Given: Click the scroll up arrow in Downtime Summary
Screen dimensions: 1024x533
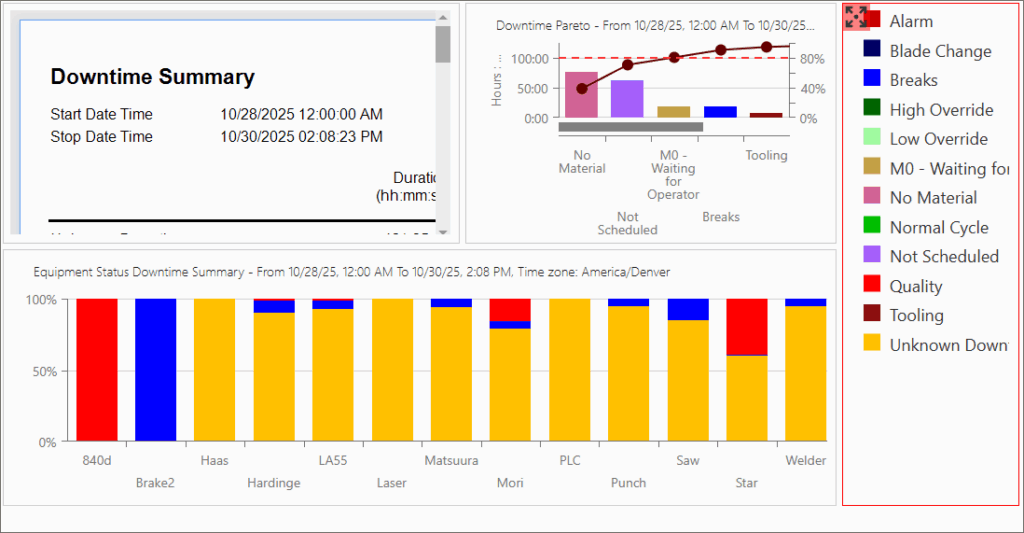Looking at the screenshot, I should (x=442, y=18).
